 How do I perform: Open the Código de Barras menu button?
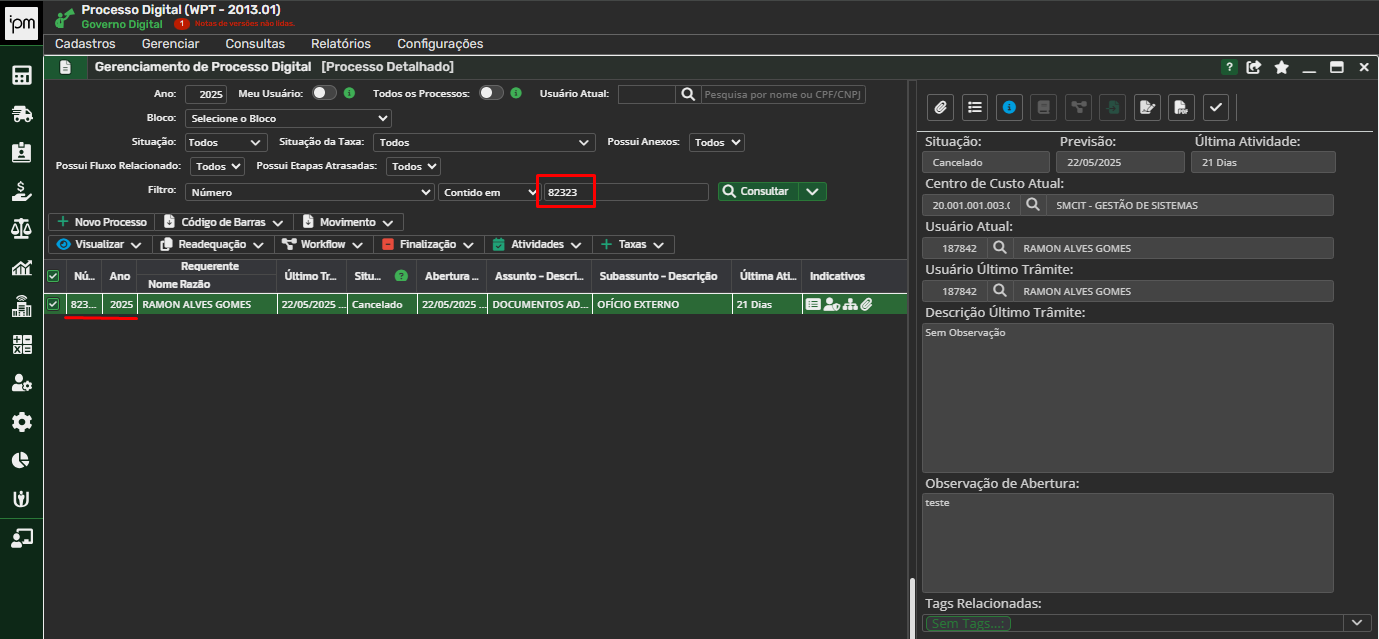pyautogui.click(x=224, y=222)
